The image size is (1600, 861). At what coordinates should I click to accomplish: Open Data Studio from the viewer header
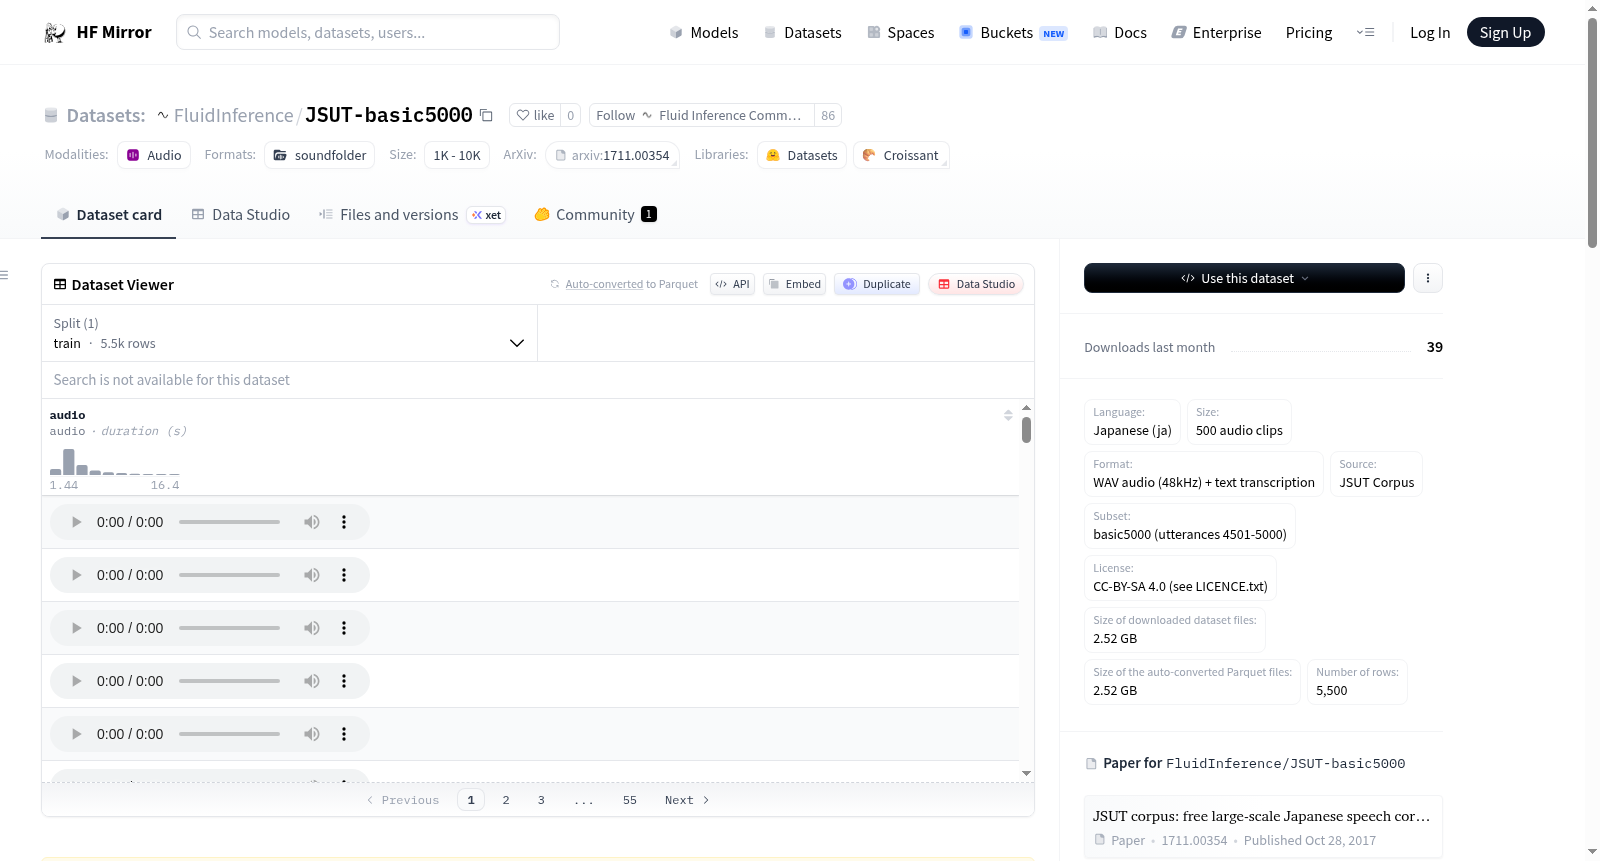pyautogui.click(x=976, y=284)
